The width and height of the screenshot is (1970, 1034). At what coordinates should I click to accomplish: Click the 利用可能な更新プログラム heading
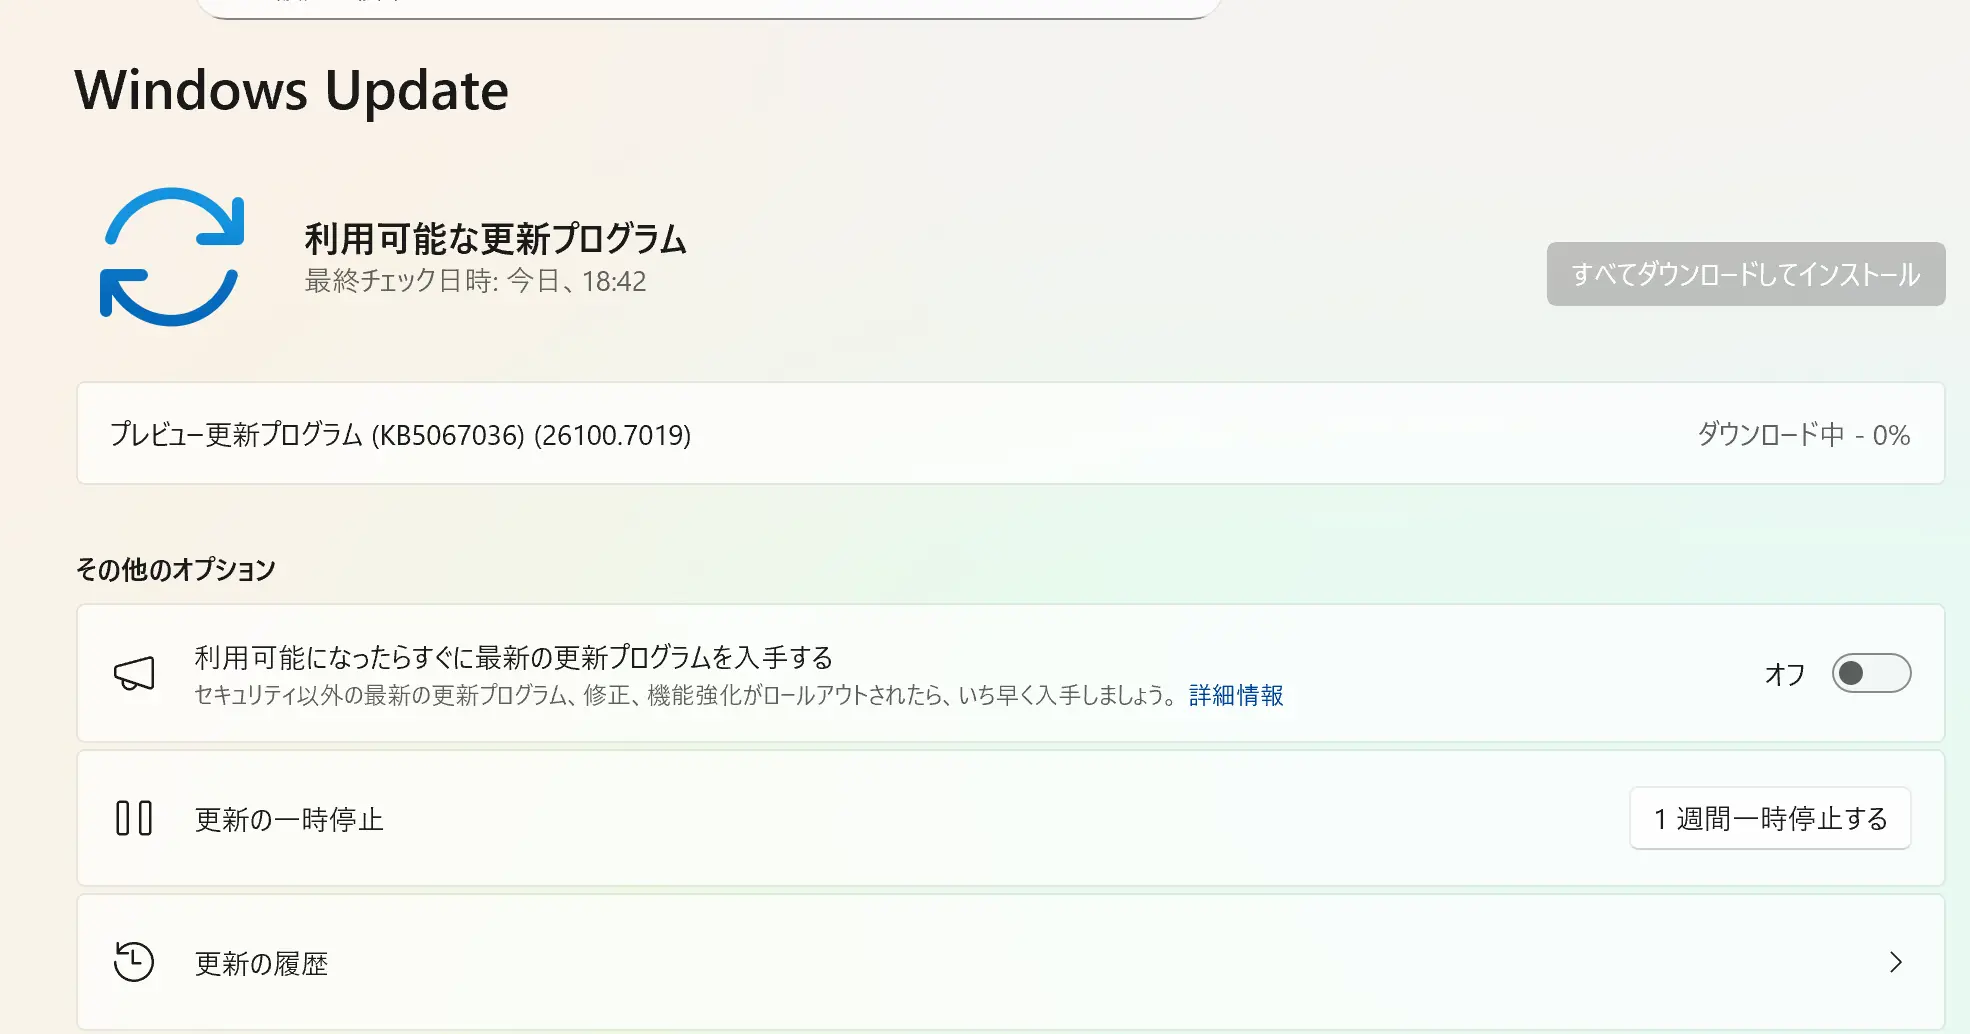click(495, 240)
